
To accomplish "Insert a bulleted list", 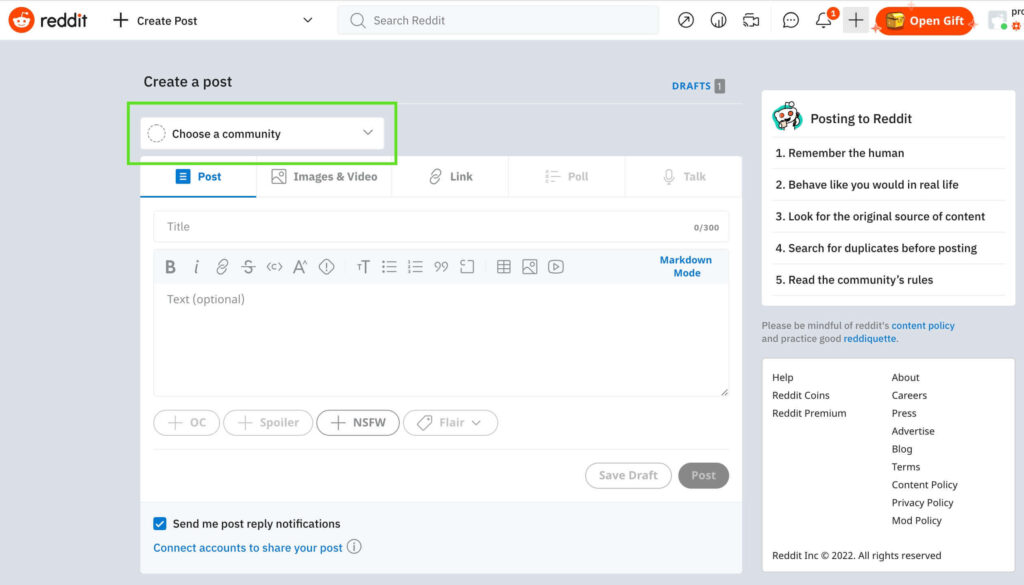I will click(x=389, y=266).
